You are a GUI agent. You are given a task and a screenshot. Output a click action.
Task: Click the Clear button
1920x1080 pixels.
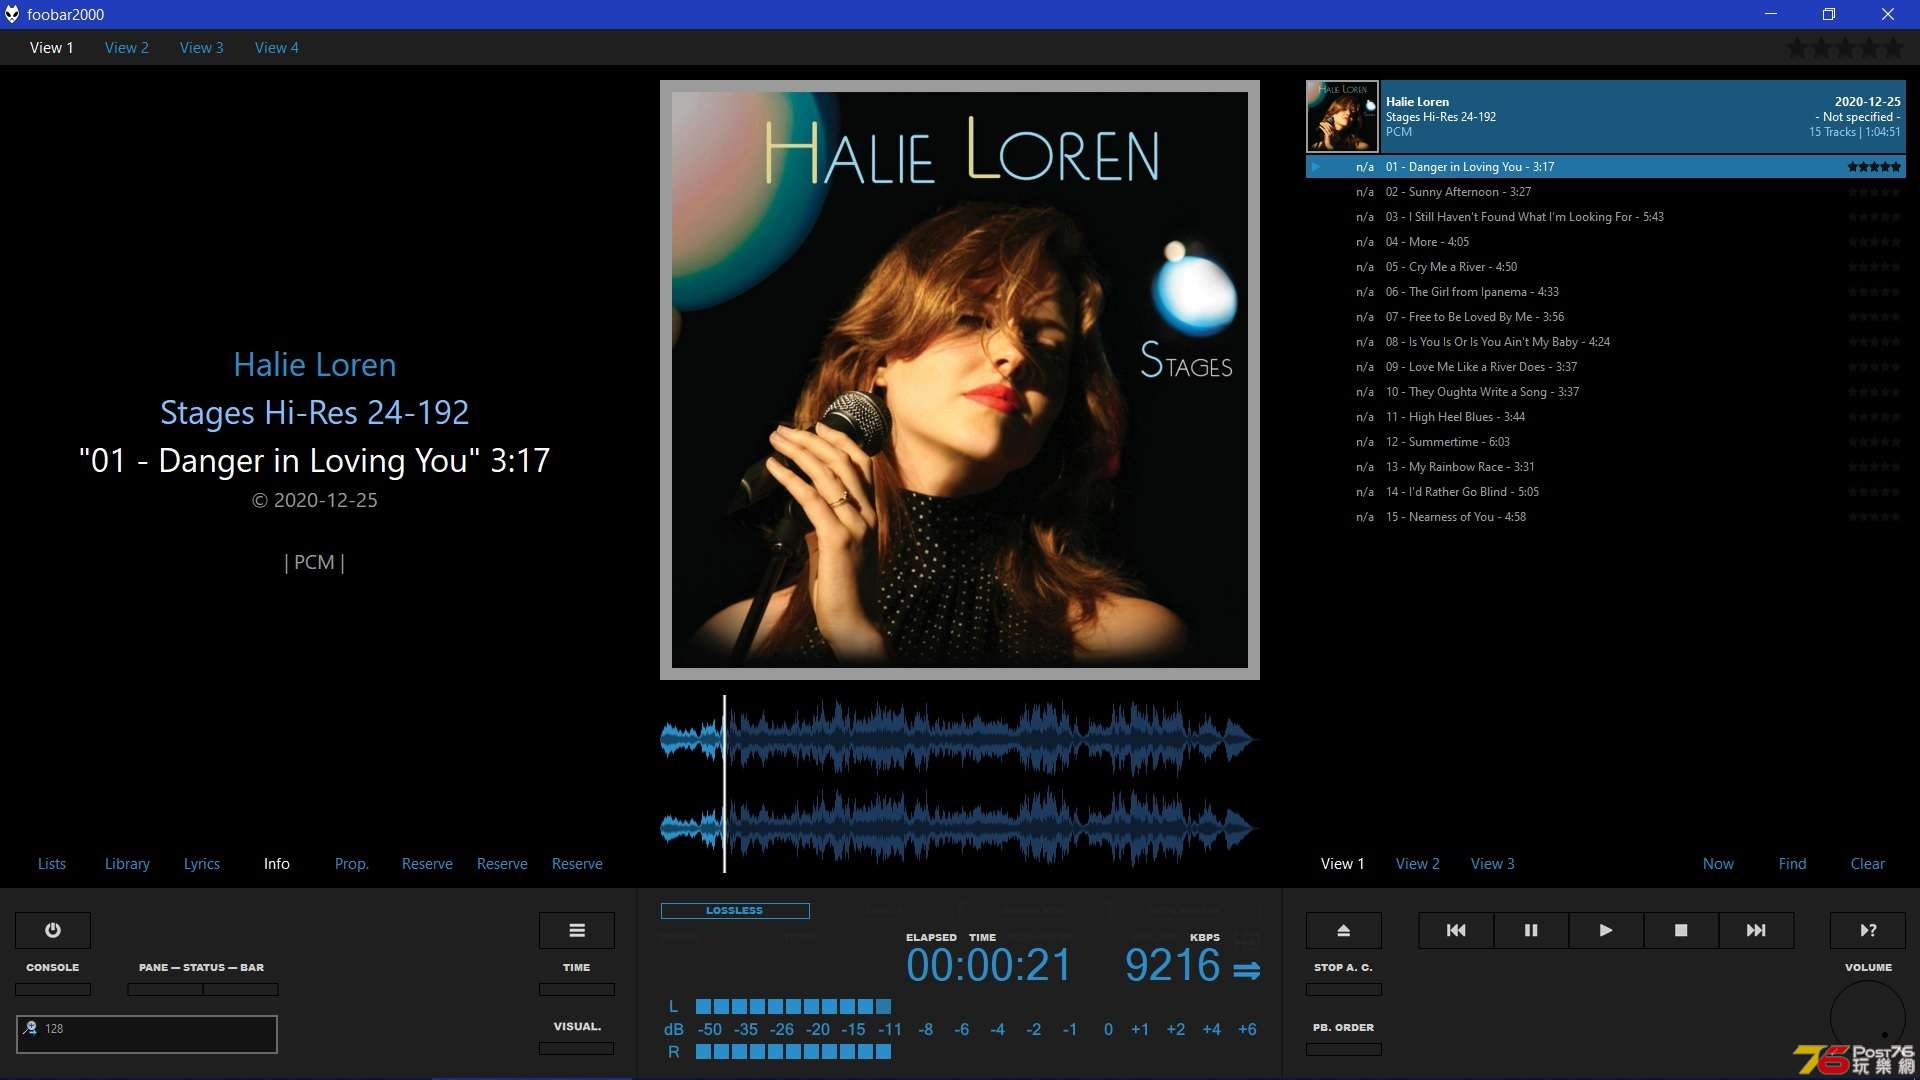pos(1868,863)
